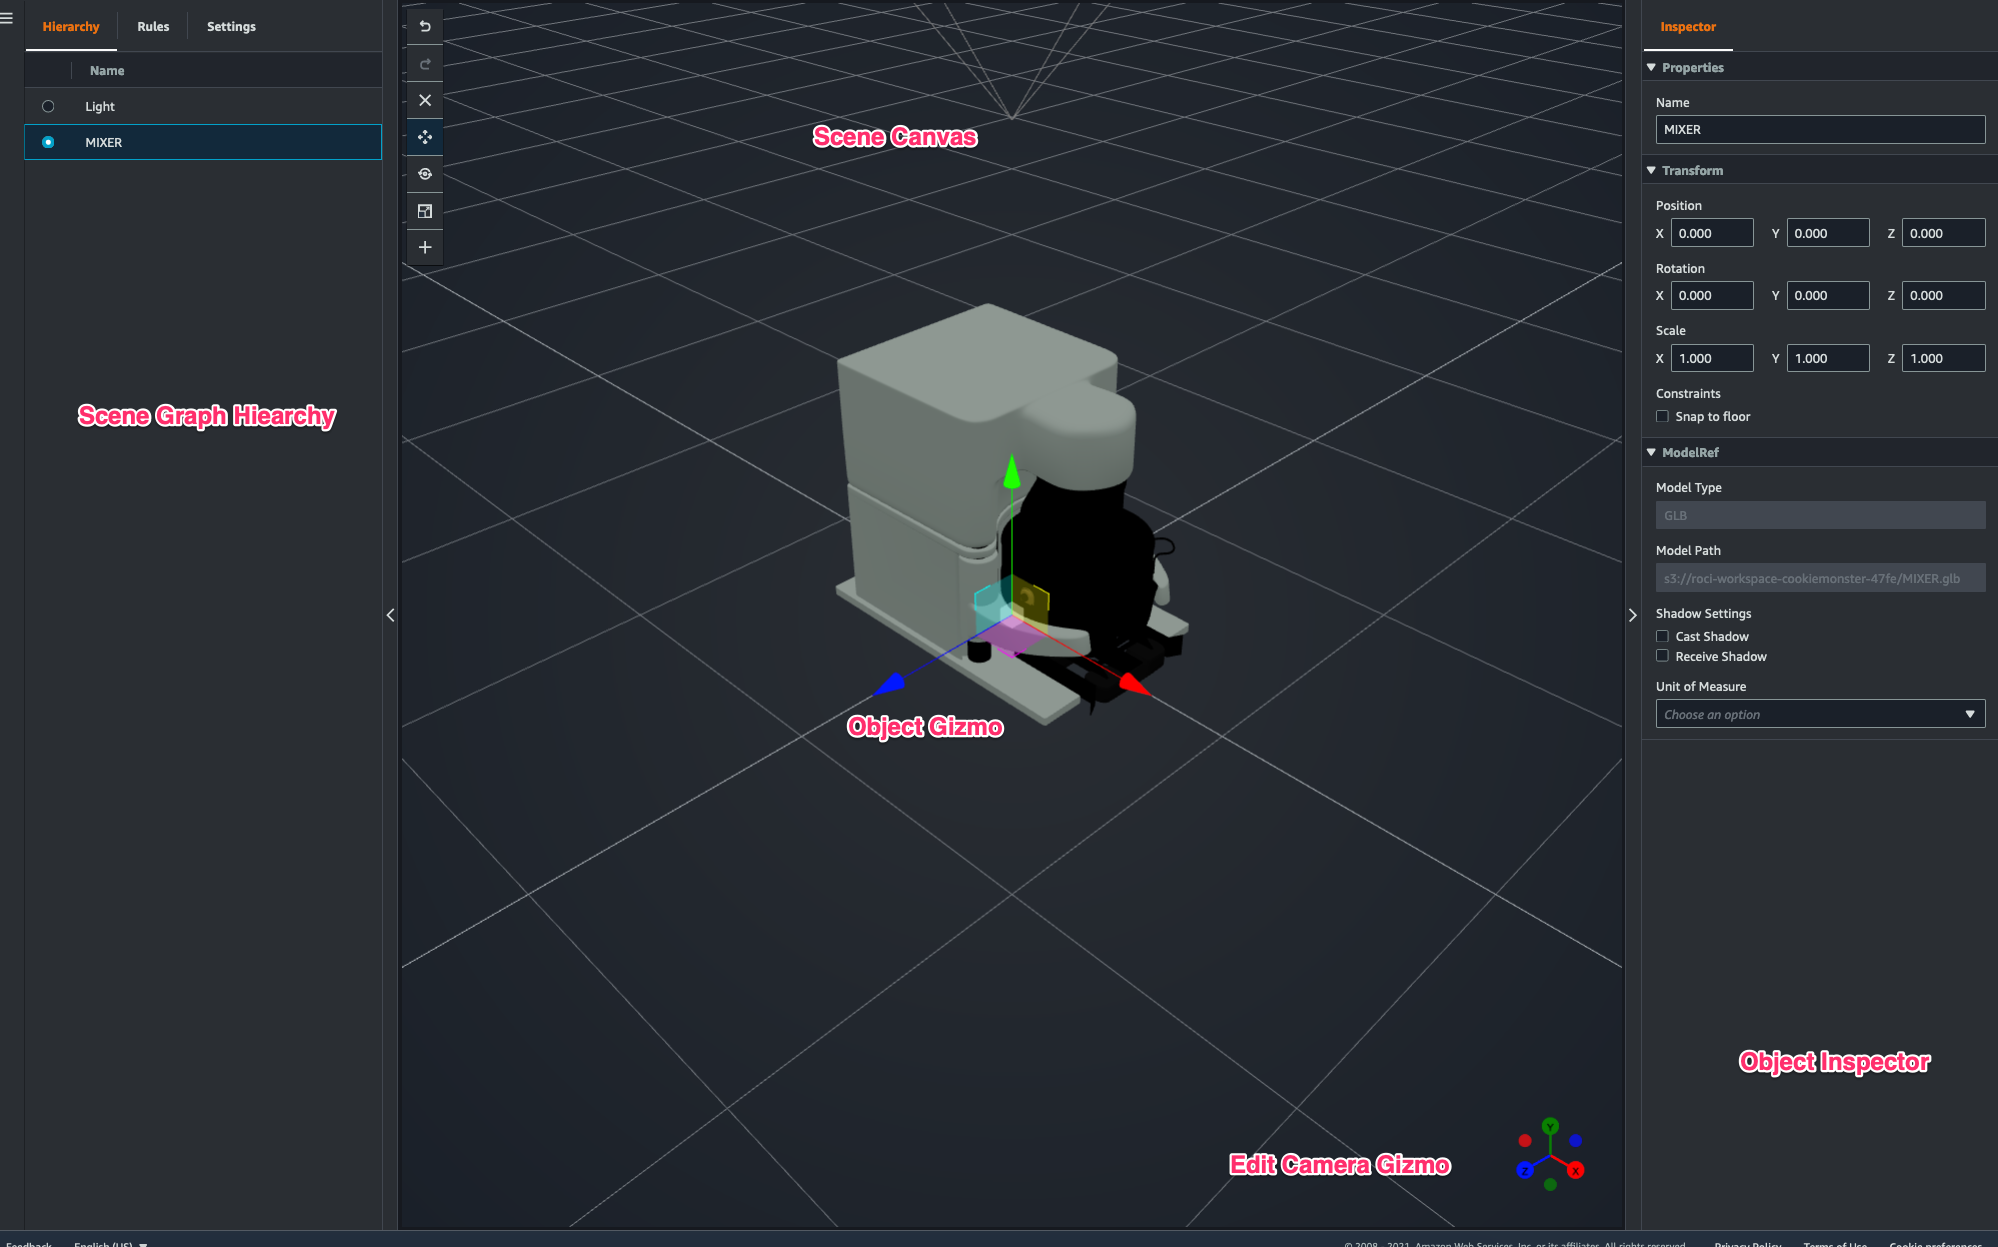Viewport: 1998px width, 1247px height.
Task: Select the scale tool icon
Action: coord(425,211)
